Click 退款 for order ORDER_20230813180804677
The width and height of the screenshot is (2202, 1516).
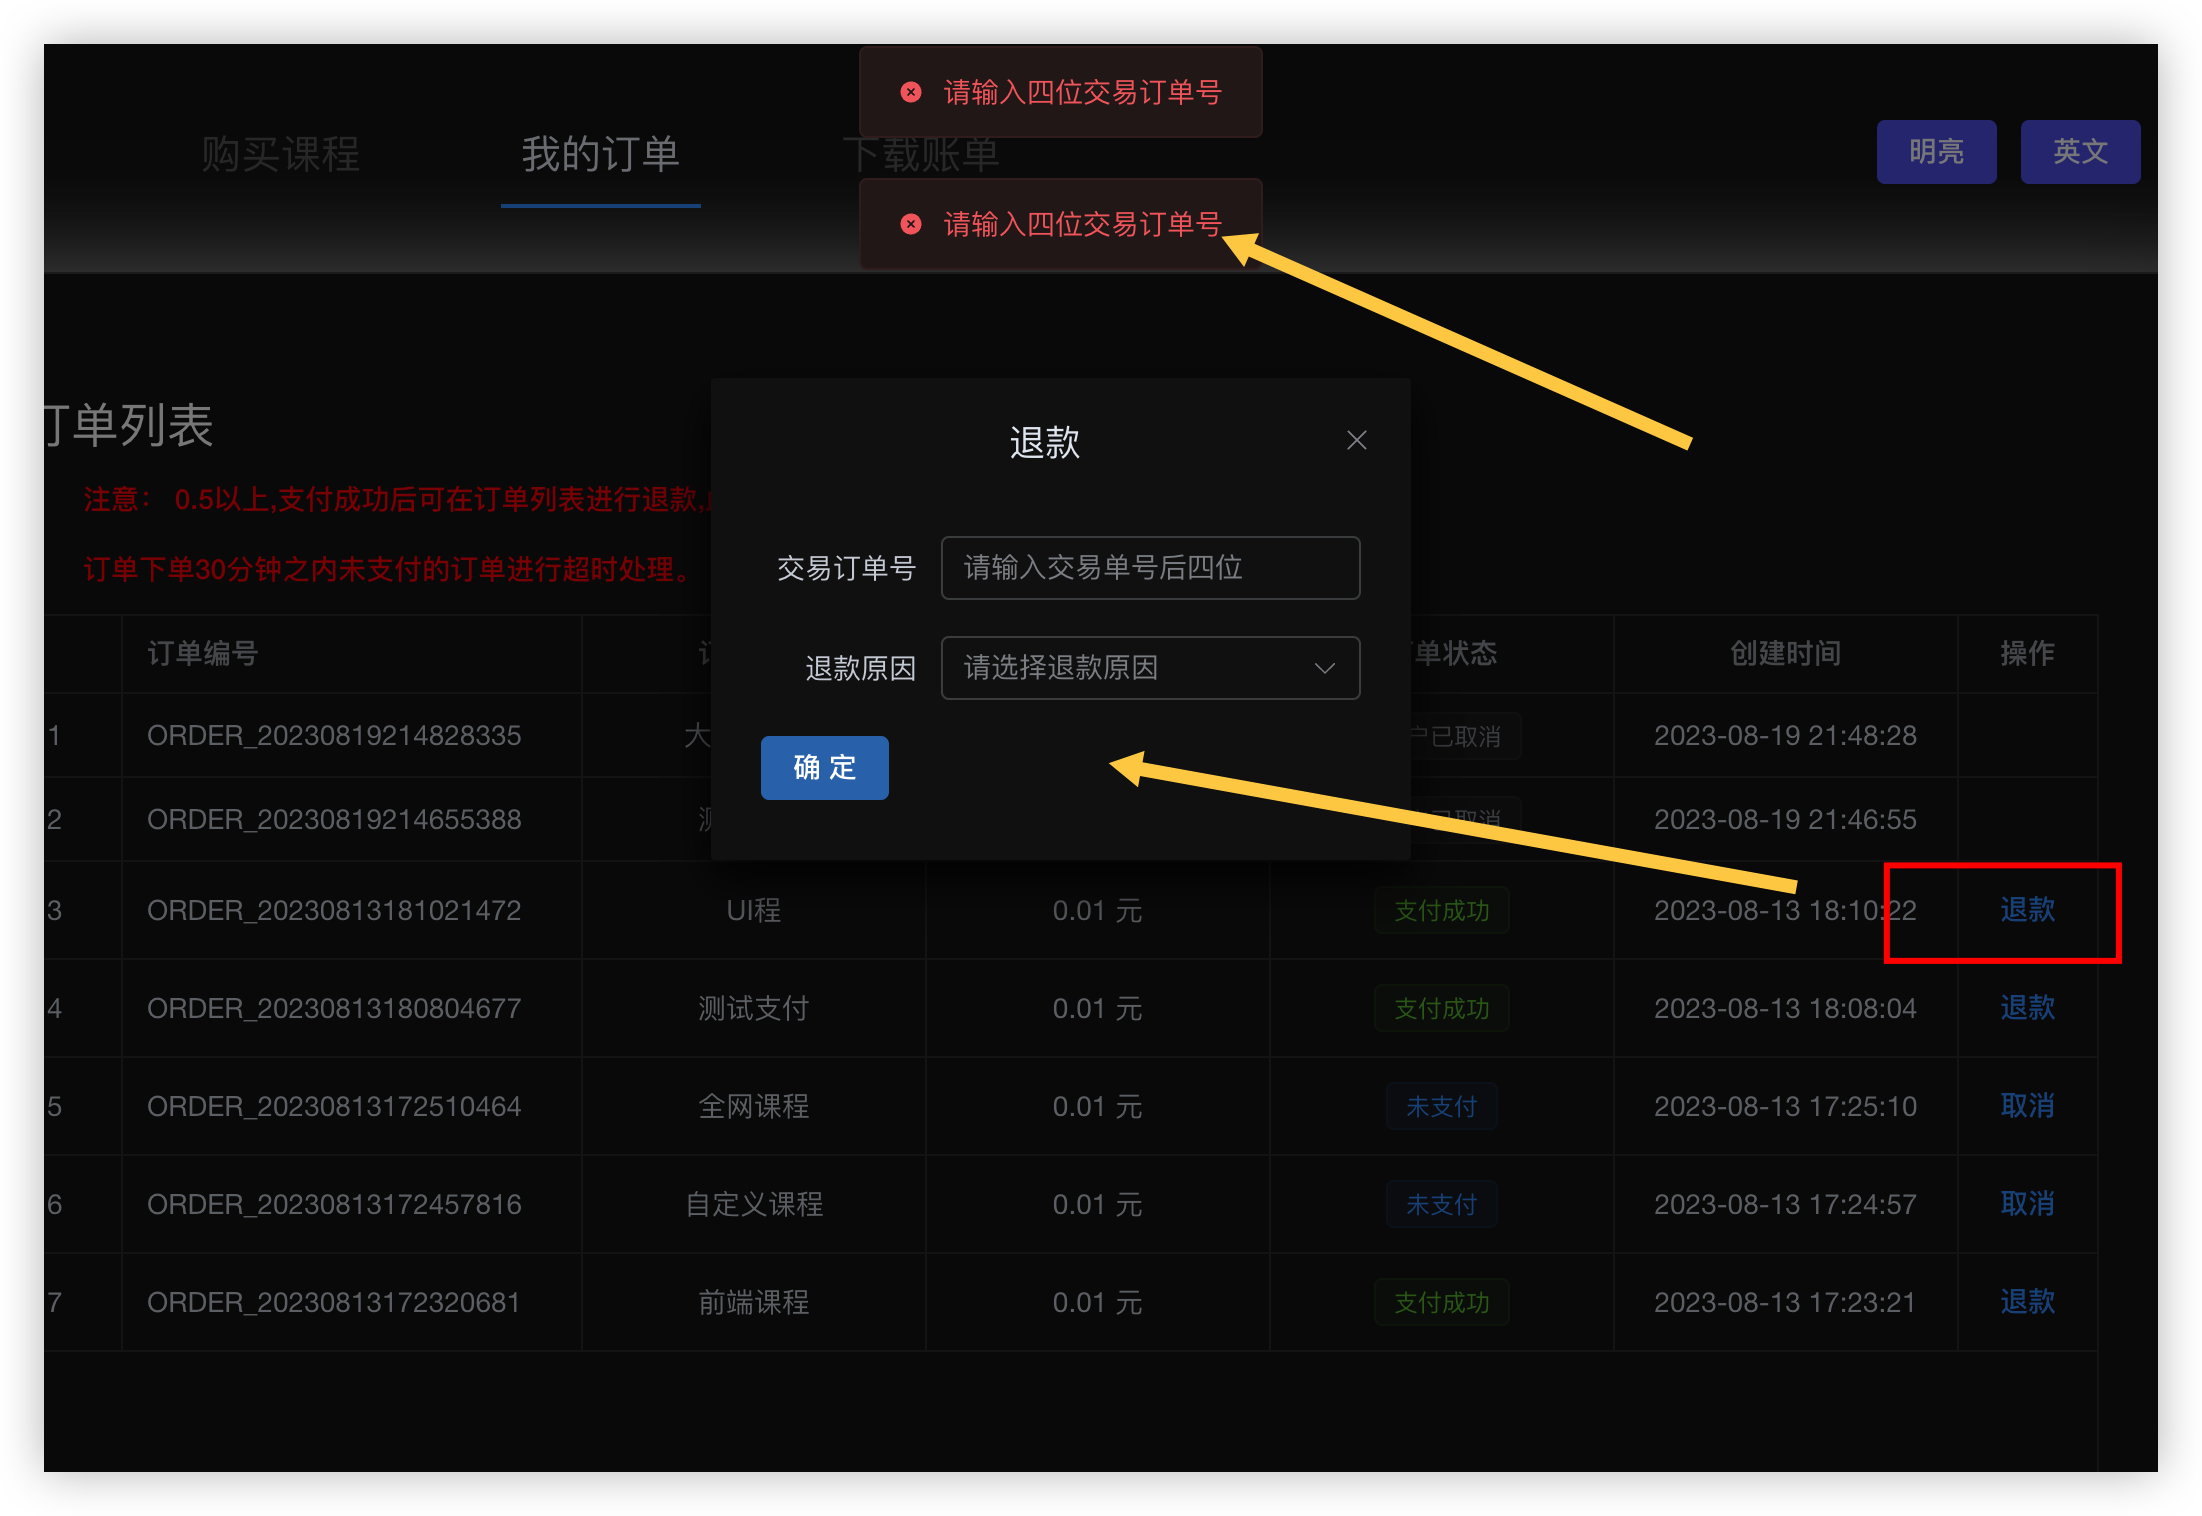click(2027, 1008)
